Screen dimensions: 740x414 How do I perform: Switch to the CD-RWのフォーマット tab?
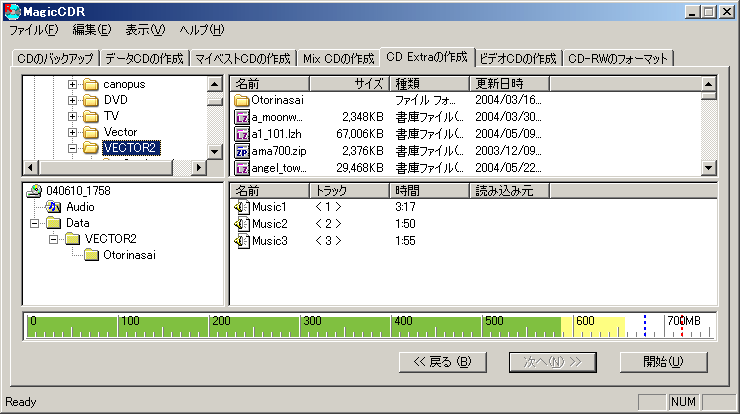[618, 59]
